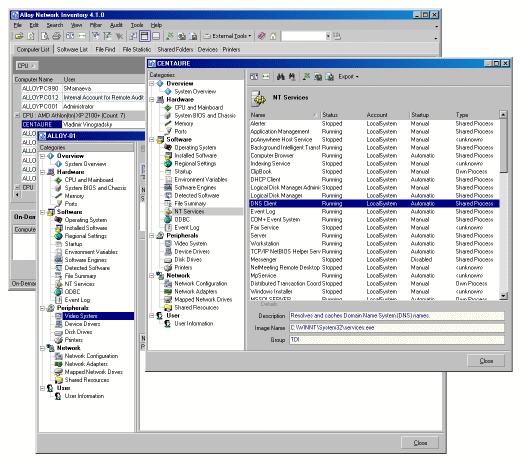Screen dimensions: 521x464
Task: Select the highlighted single-pane layout toolbar button
Action: [x=145, y=36]
